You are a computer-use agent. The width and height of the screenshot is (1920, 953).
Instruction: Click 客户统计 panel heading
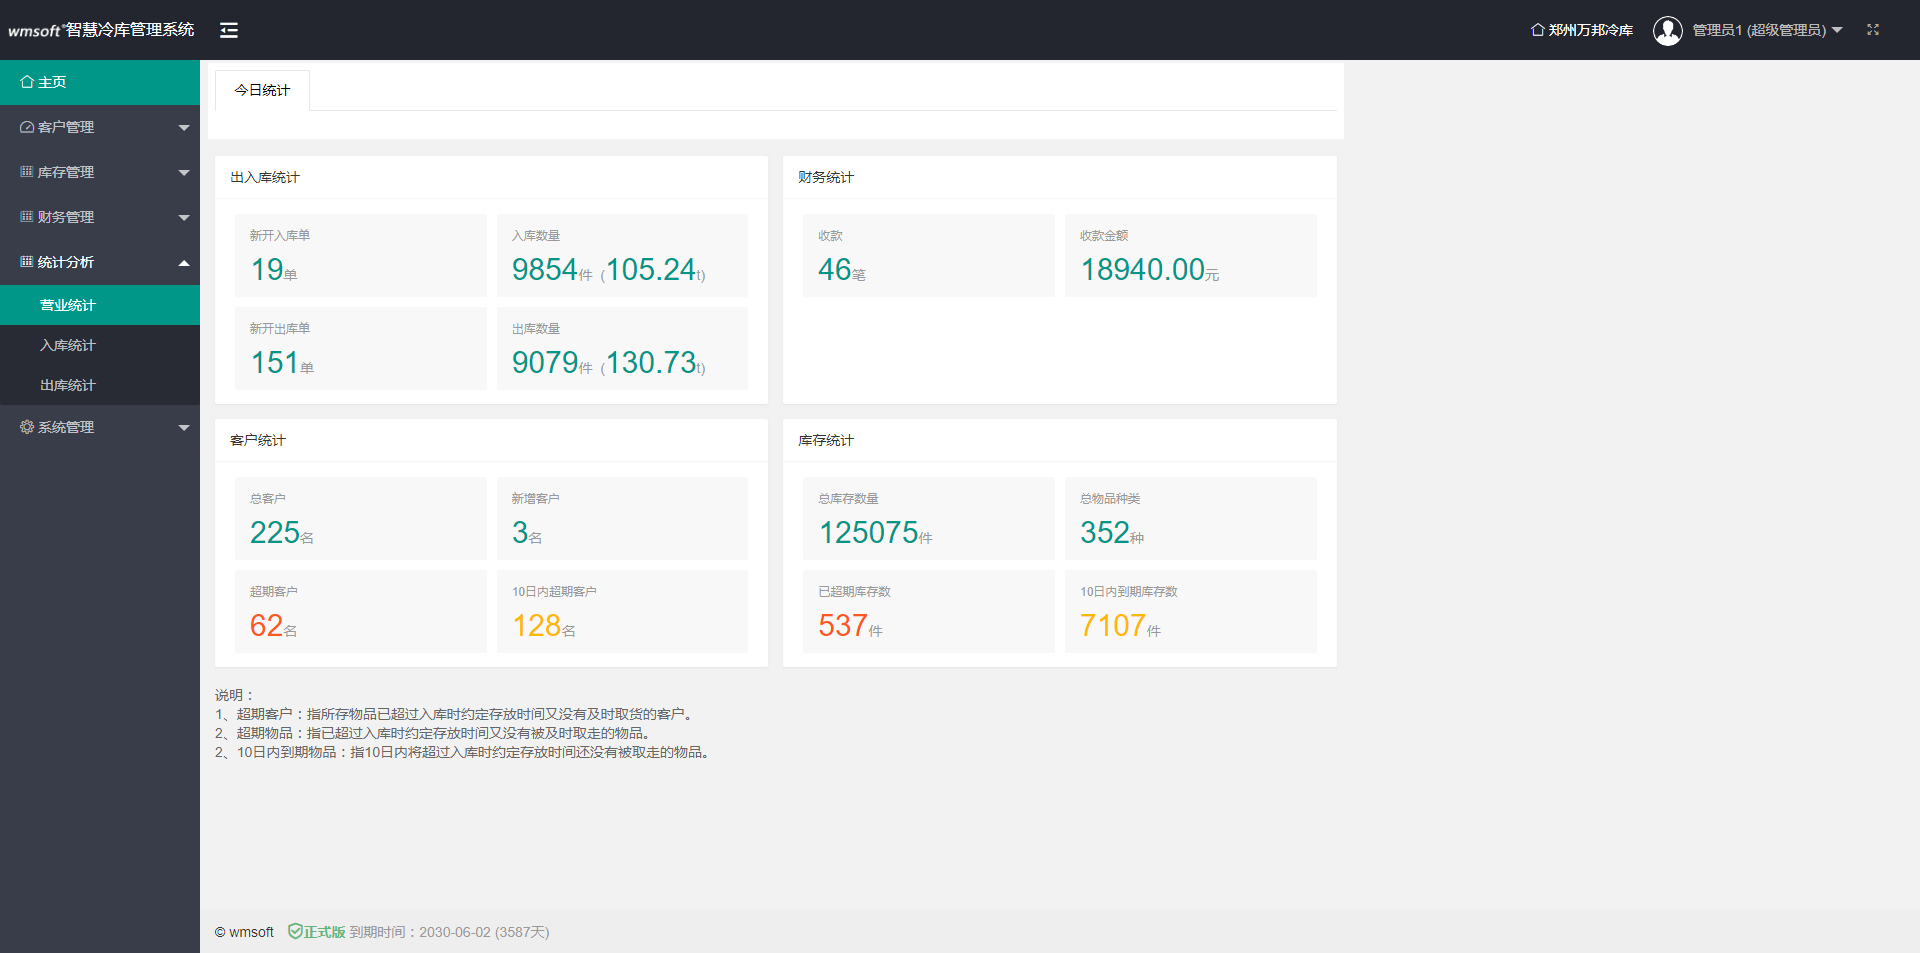(x=258, y=440)
